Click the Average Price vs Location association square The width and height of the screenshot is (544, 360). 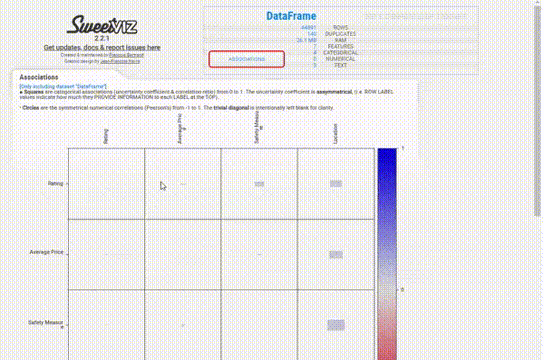[x=336, y=255]
